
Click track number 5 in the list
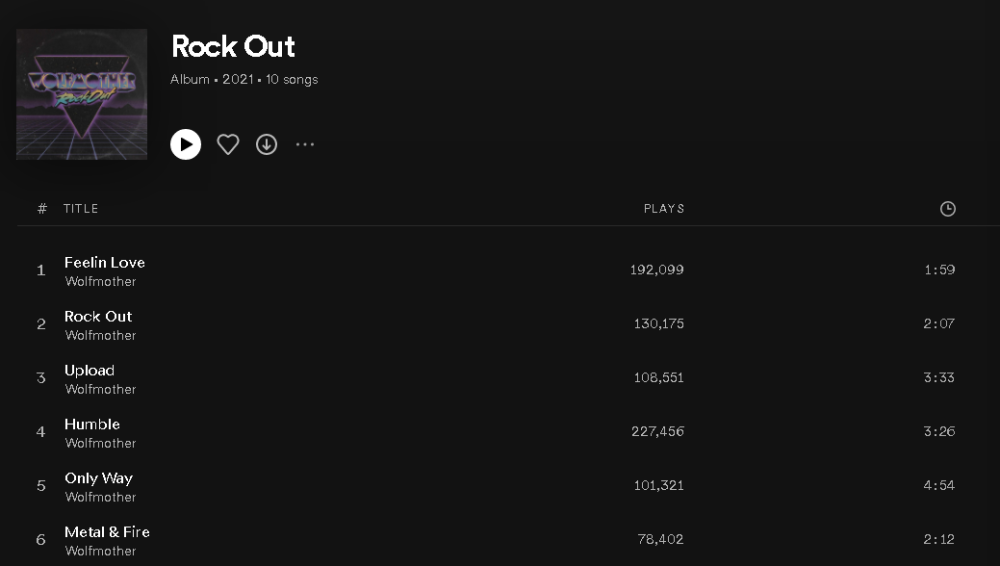[x=41, y=486]
